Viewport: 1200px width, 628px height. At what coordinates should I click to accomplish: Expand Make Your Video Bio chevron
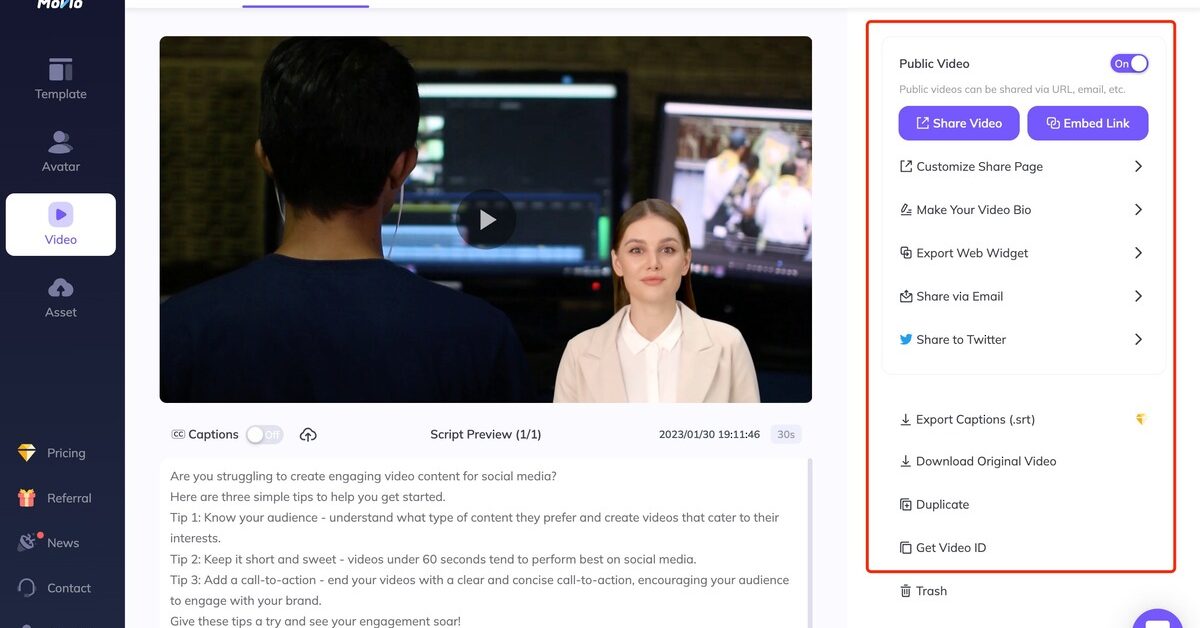1138,210
